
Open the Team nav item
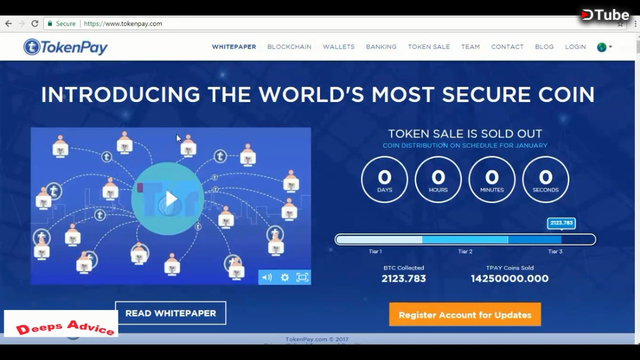471,47
